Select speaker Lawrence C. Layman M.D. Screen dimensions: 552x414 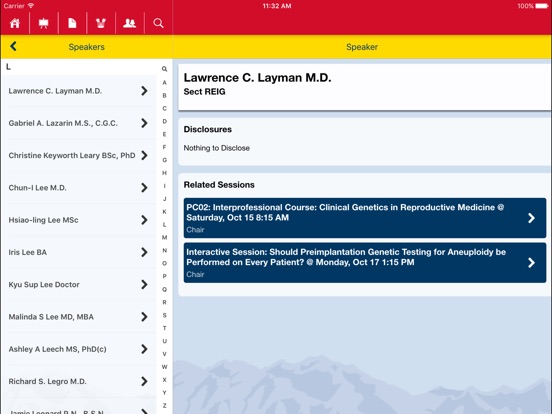coord(79,91)
